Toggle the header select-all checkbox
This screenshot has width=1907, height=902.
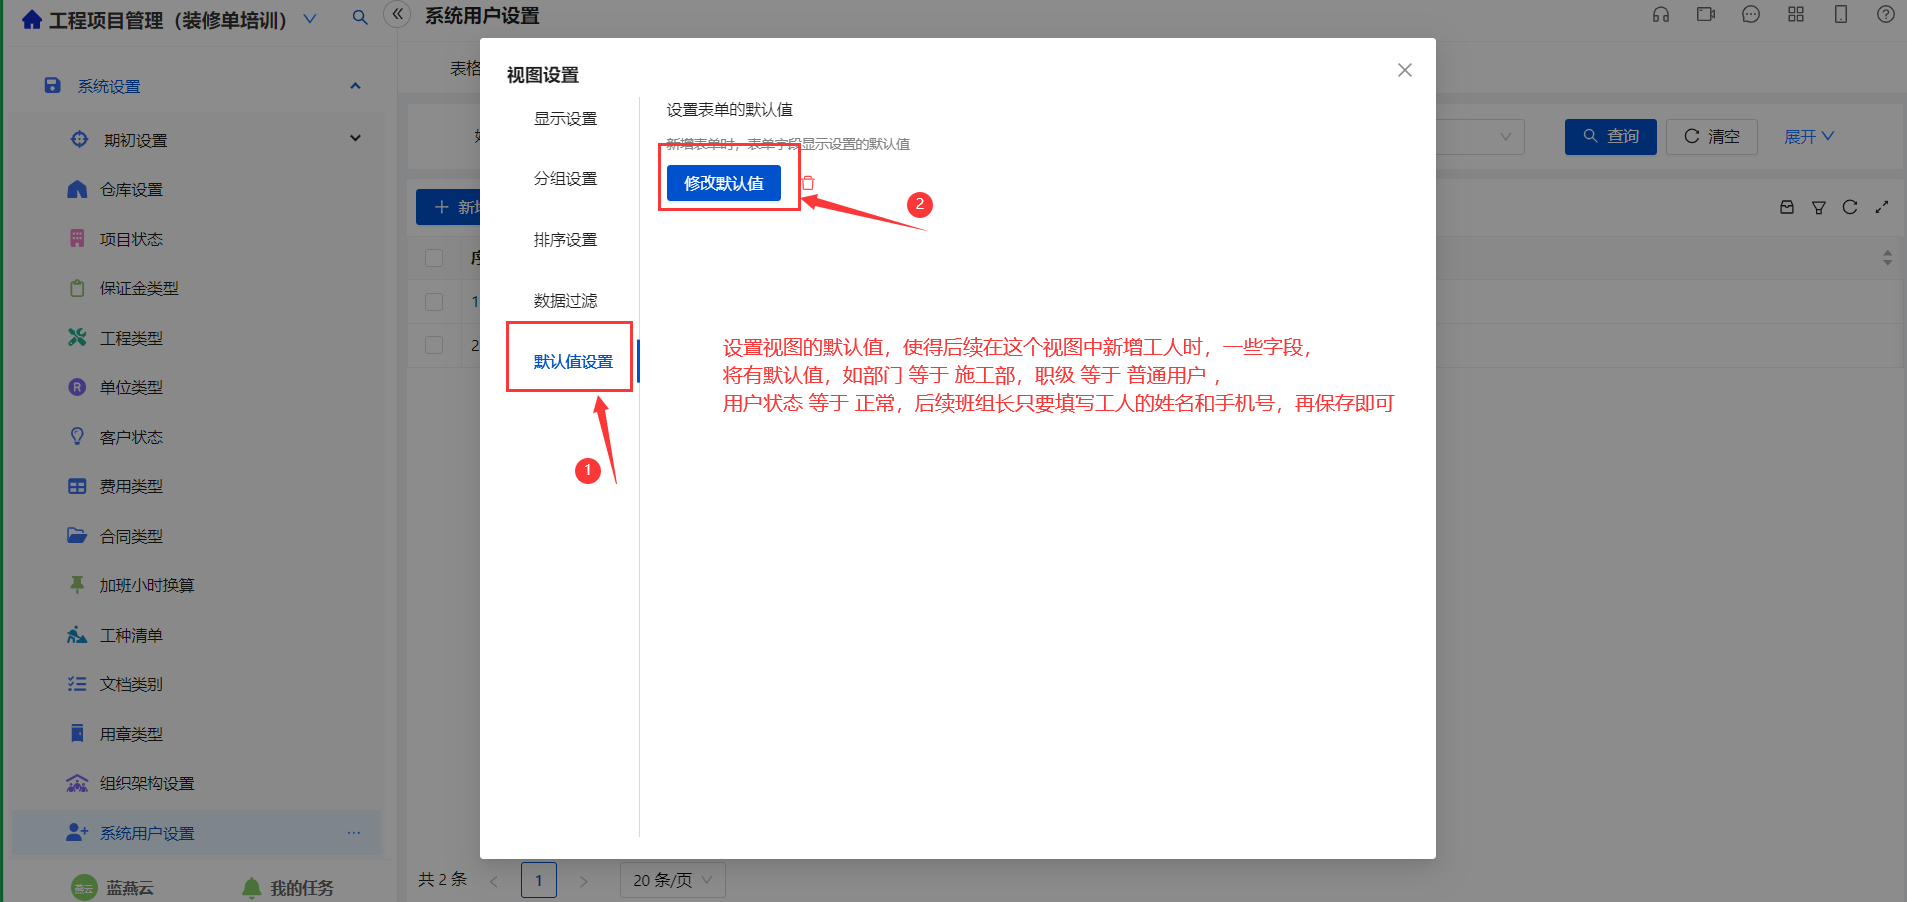(434, 258)
